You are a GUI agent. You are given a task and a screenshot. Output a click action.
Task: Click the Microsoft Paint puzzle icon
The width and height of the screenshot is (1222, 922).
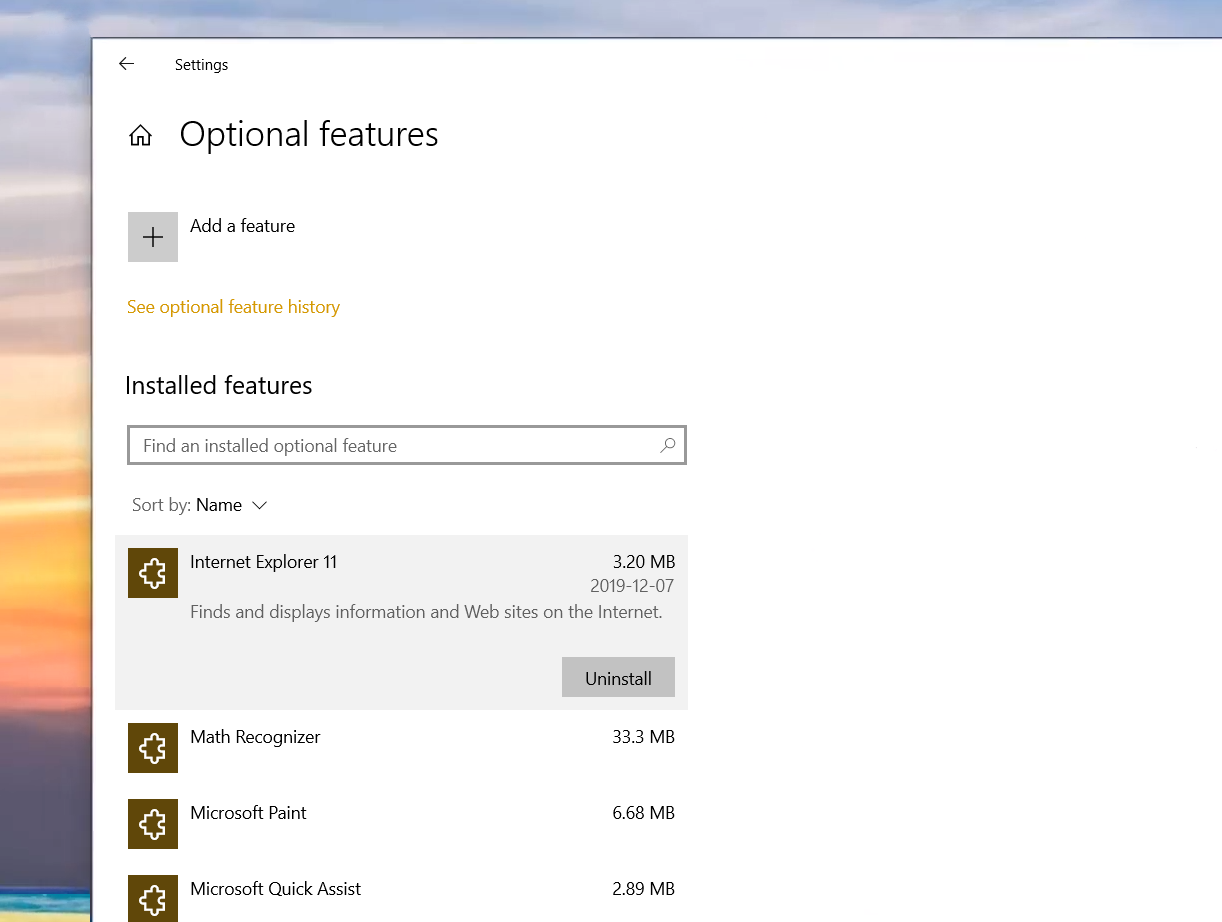[x=153, y=824]
